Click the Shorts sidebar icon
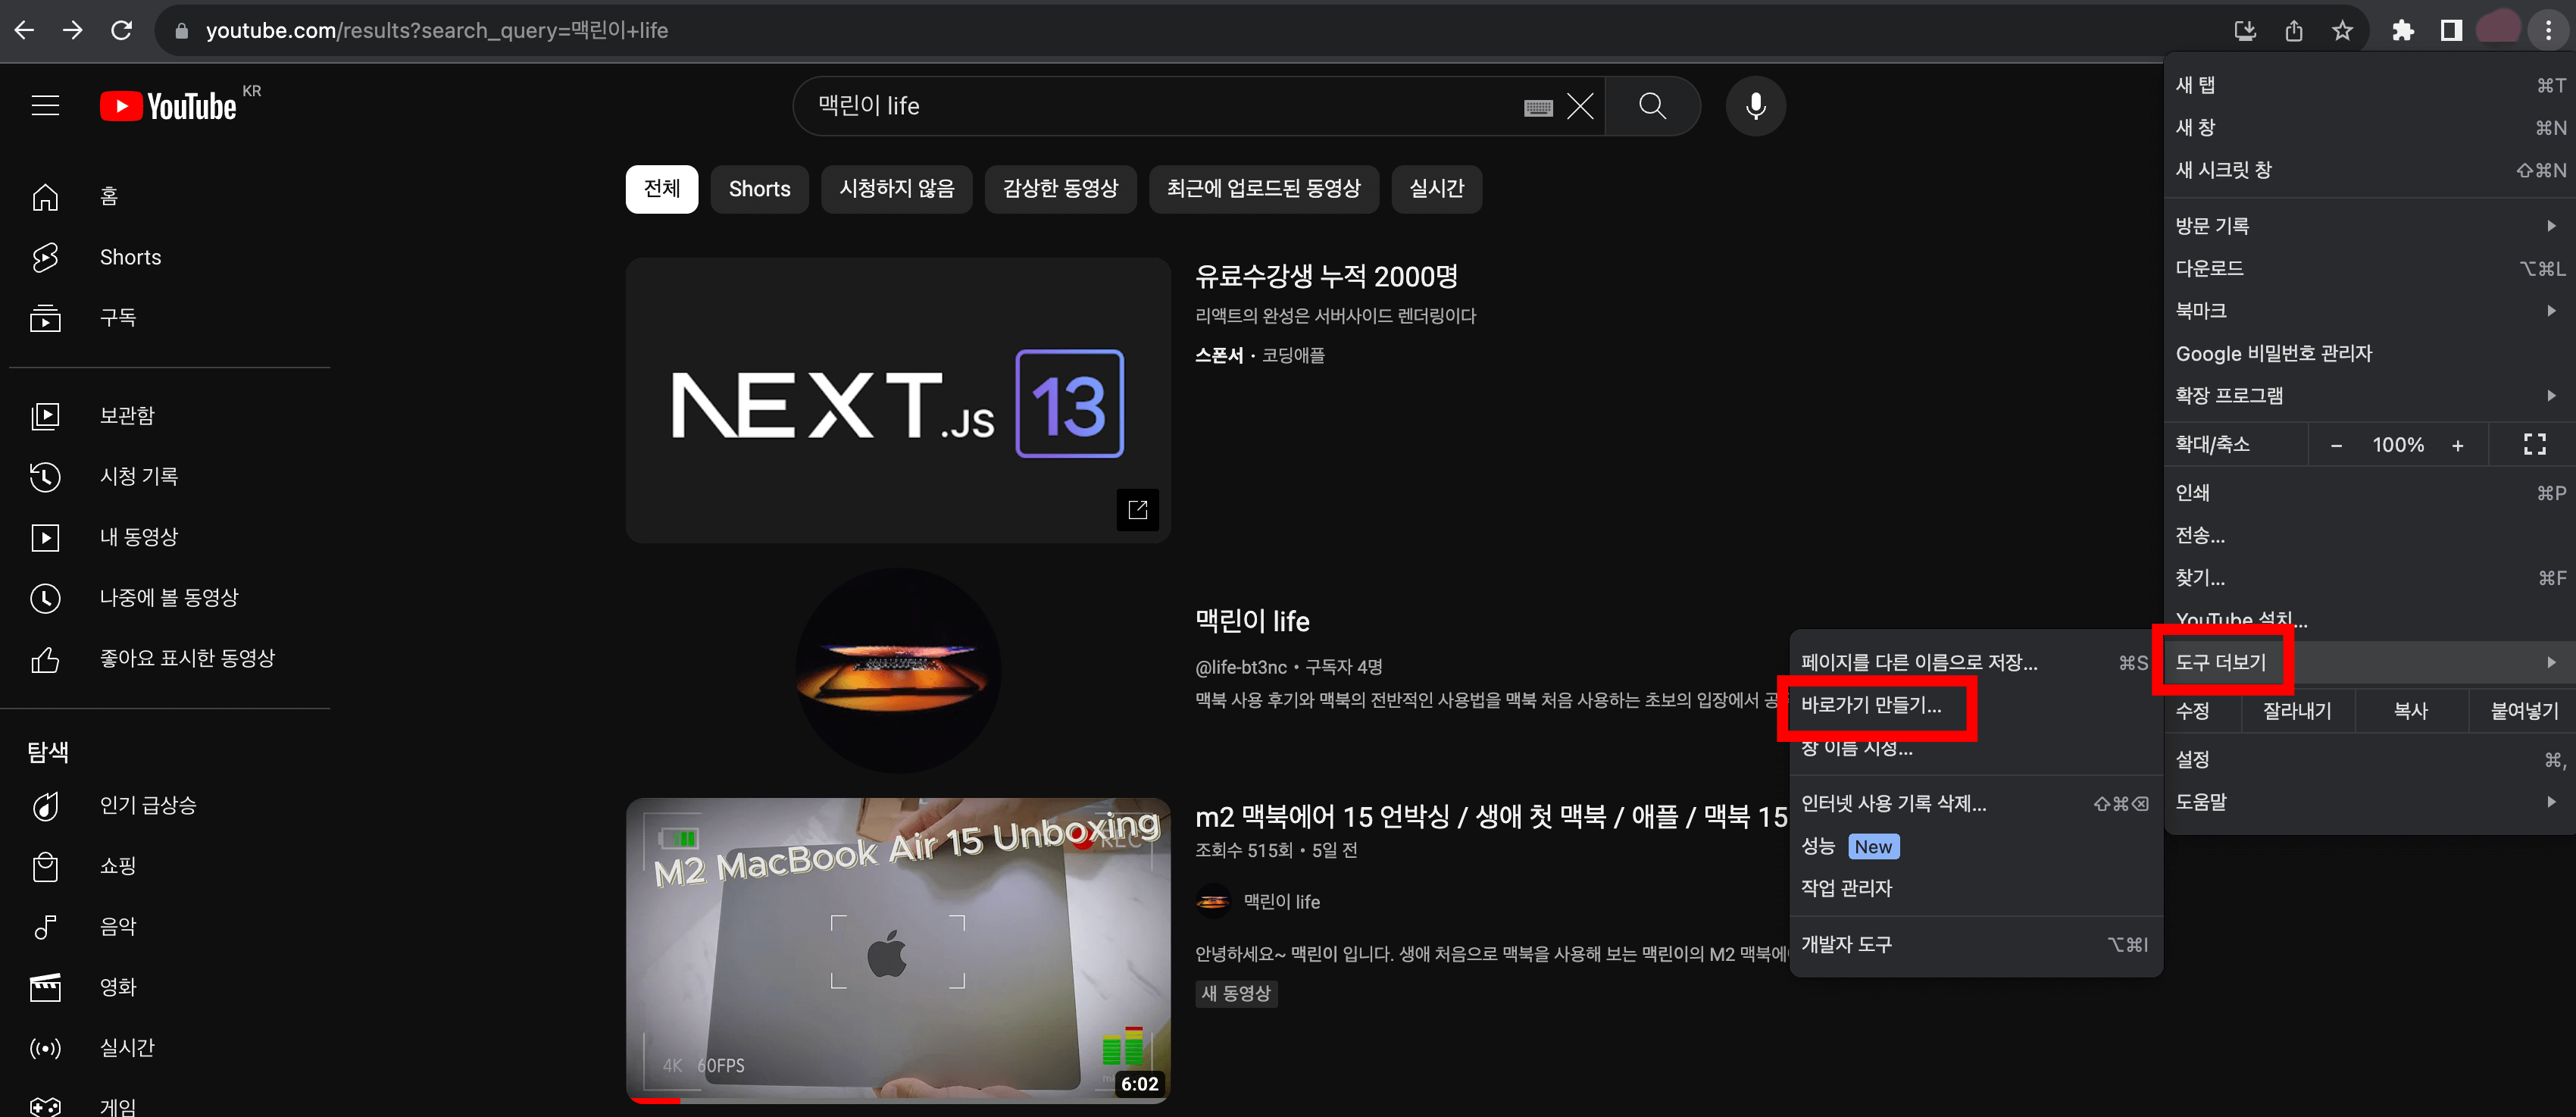Screen dimensions: 2576x1117 pyautogui.click(x=45, y=256)
